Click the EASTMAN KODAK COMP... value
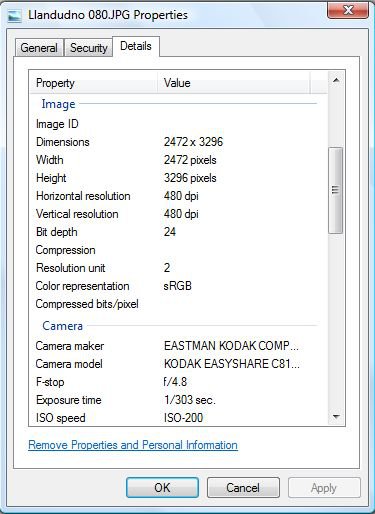 [x=231, y=346]
